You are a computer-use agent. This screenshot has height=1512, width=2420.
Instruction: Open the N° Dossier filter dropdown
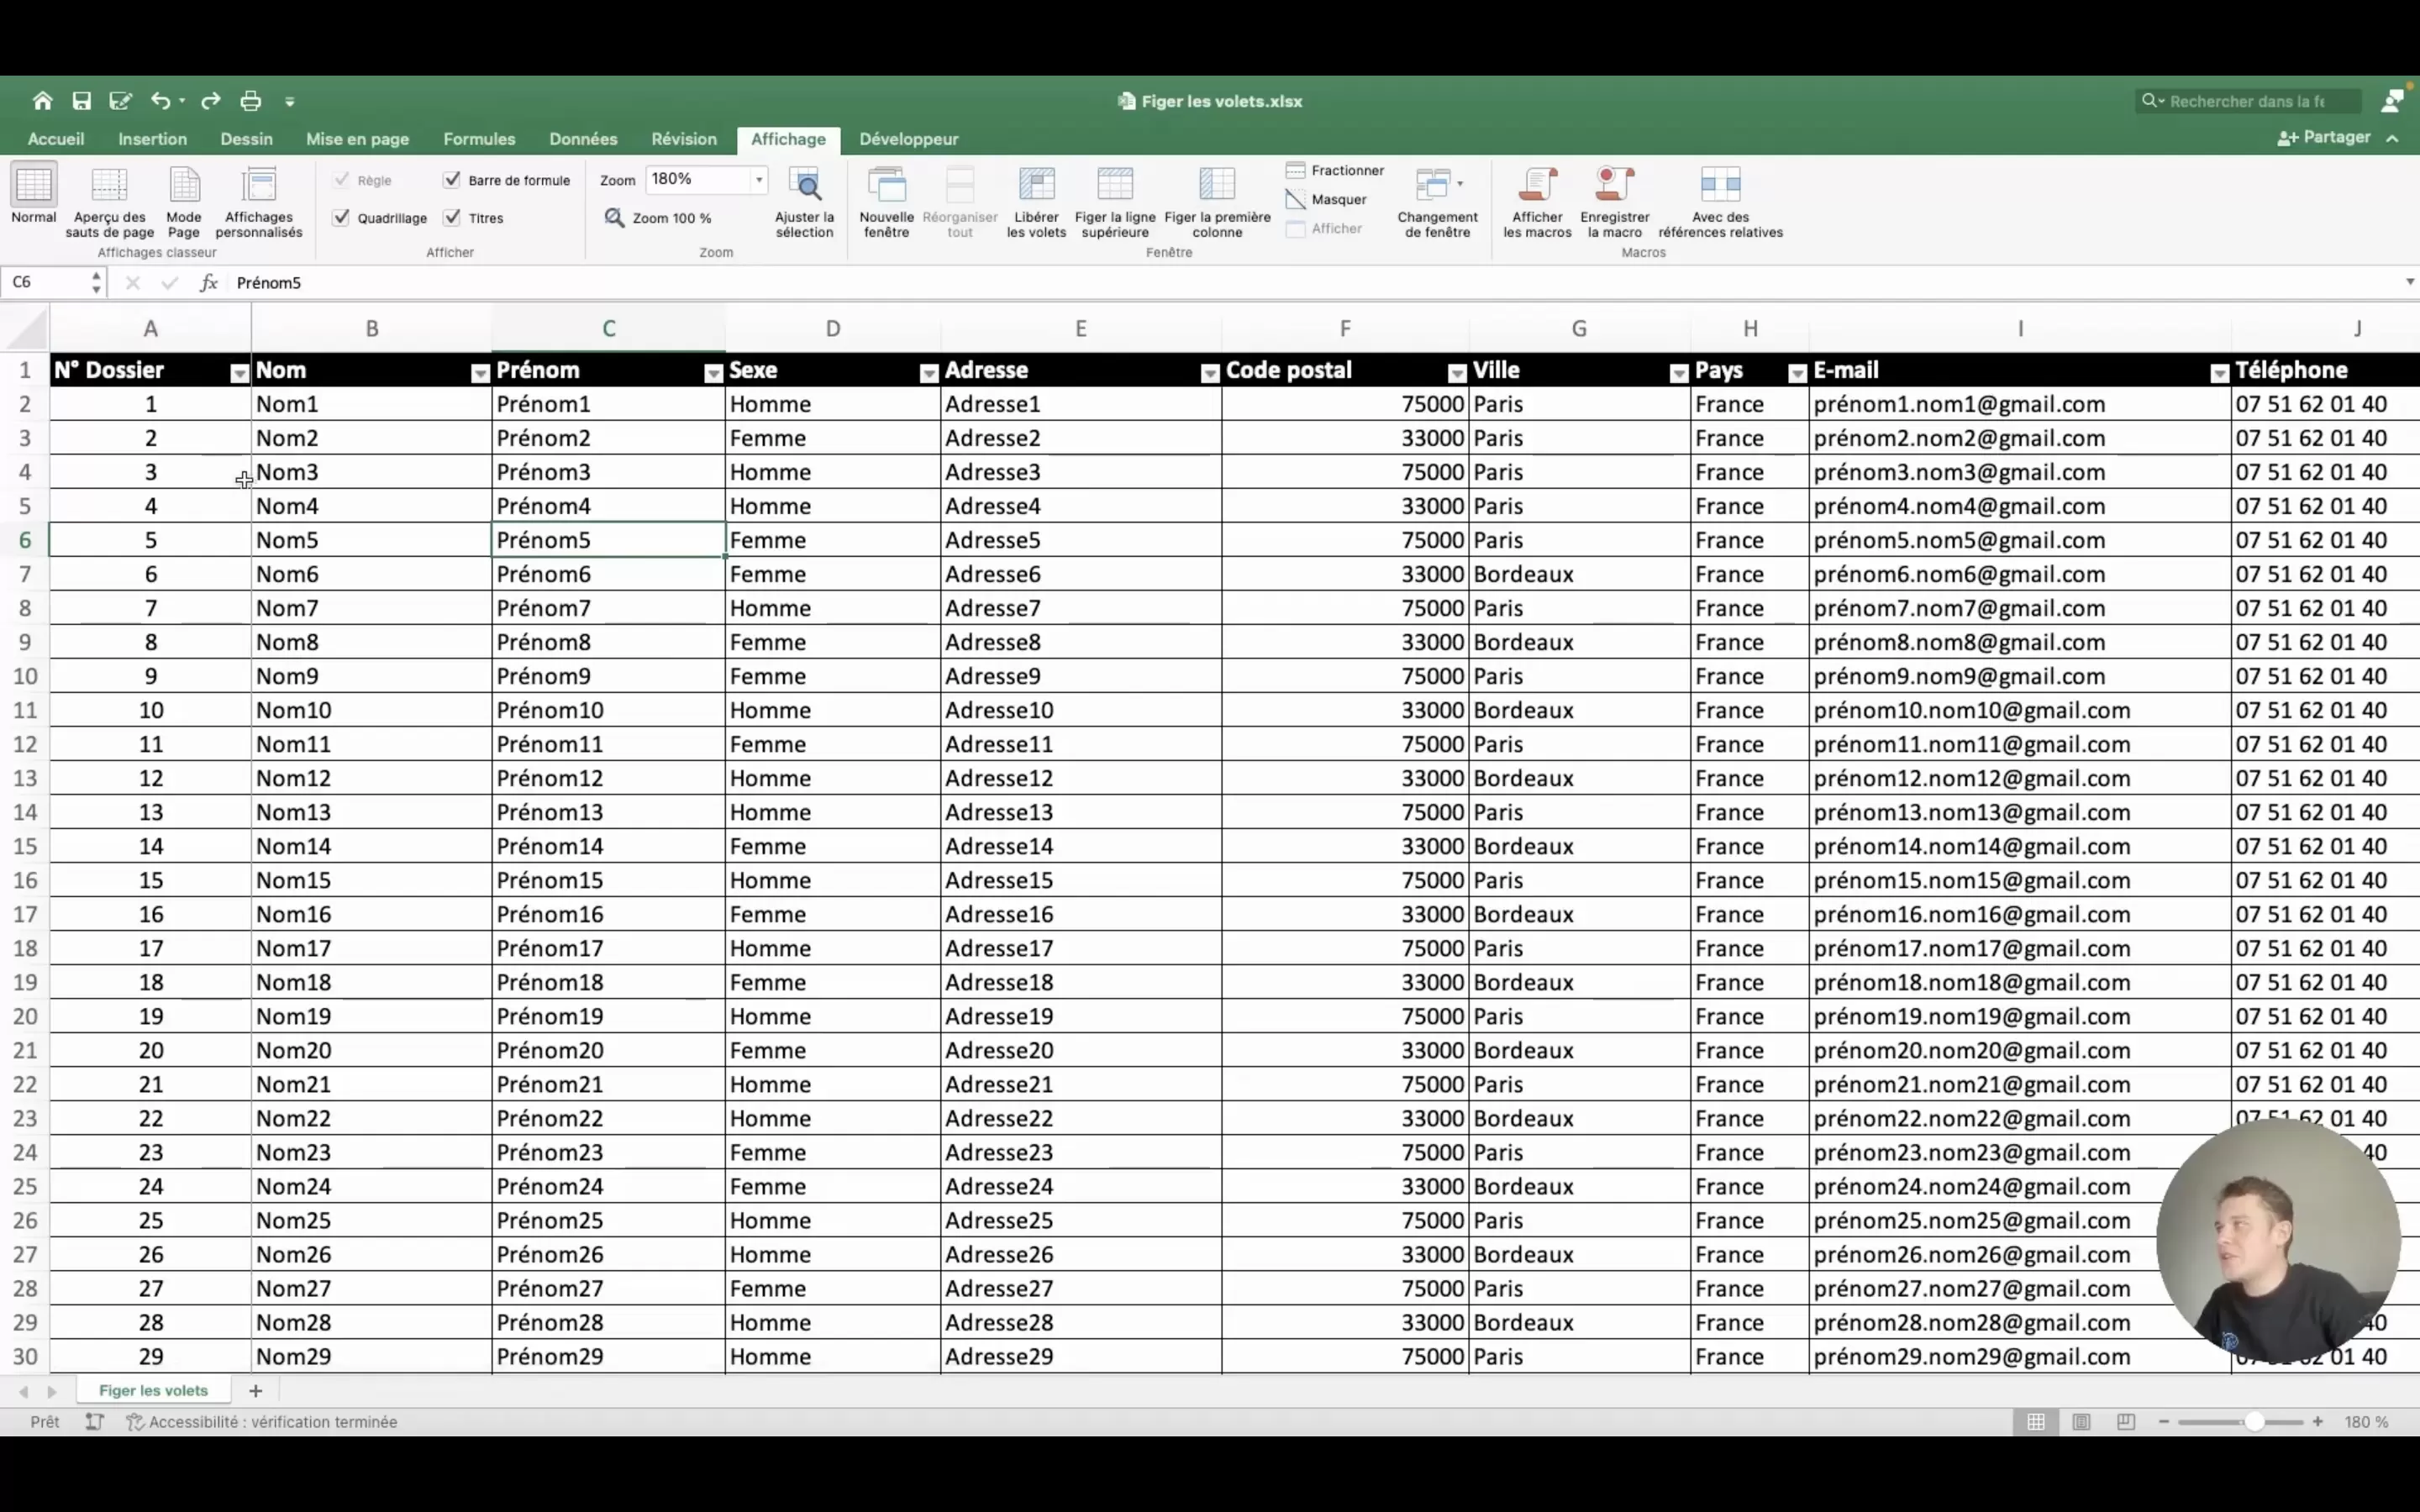pyautogui.click(x=239, y=374)
